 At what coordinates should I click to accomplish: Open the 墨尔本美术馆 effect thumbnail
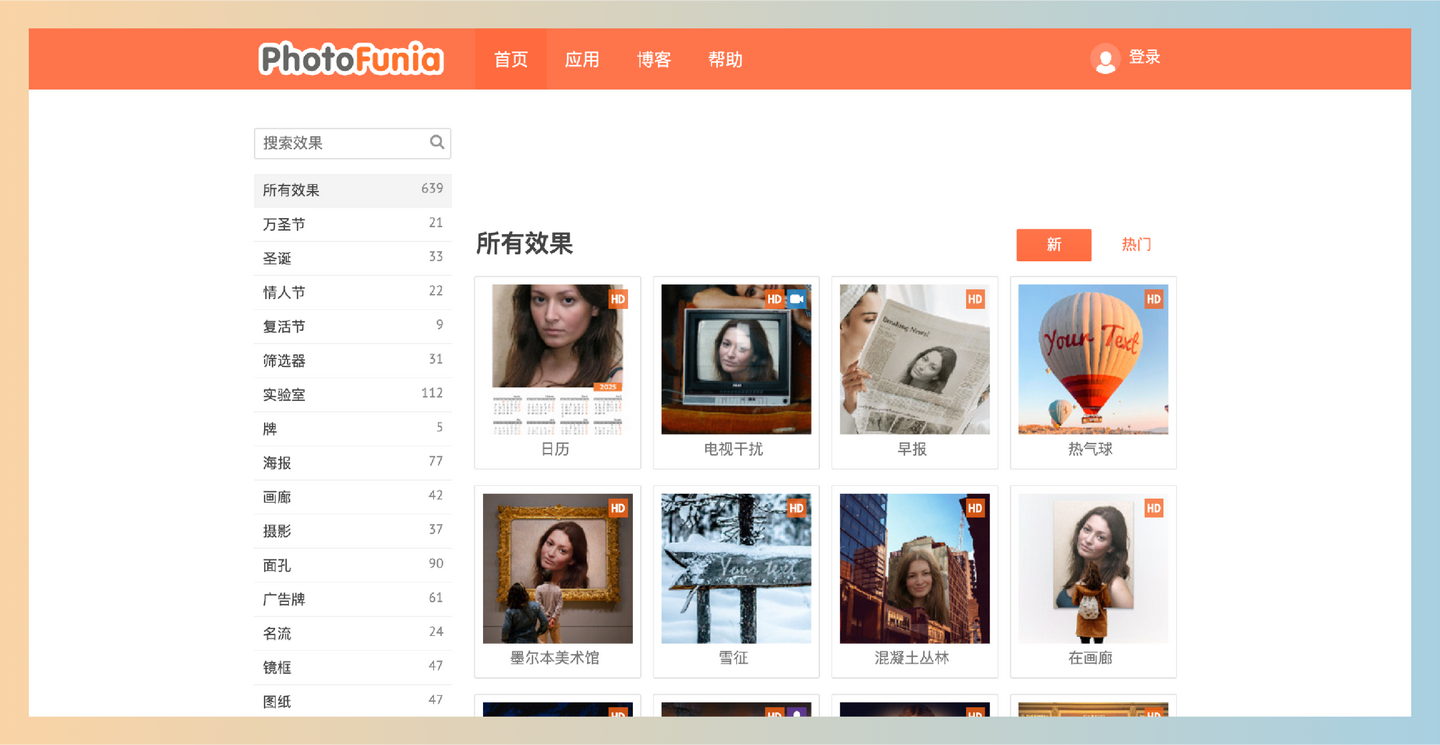click(557, 567)
